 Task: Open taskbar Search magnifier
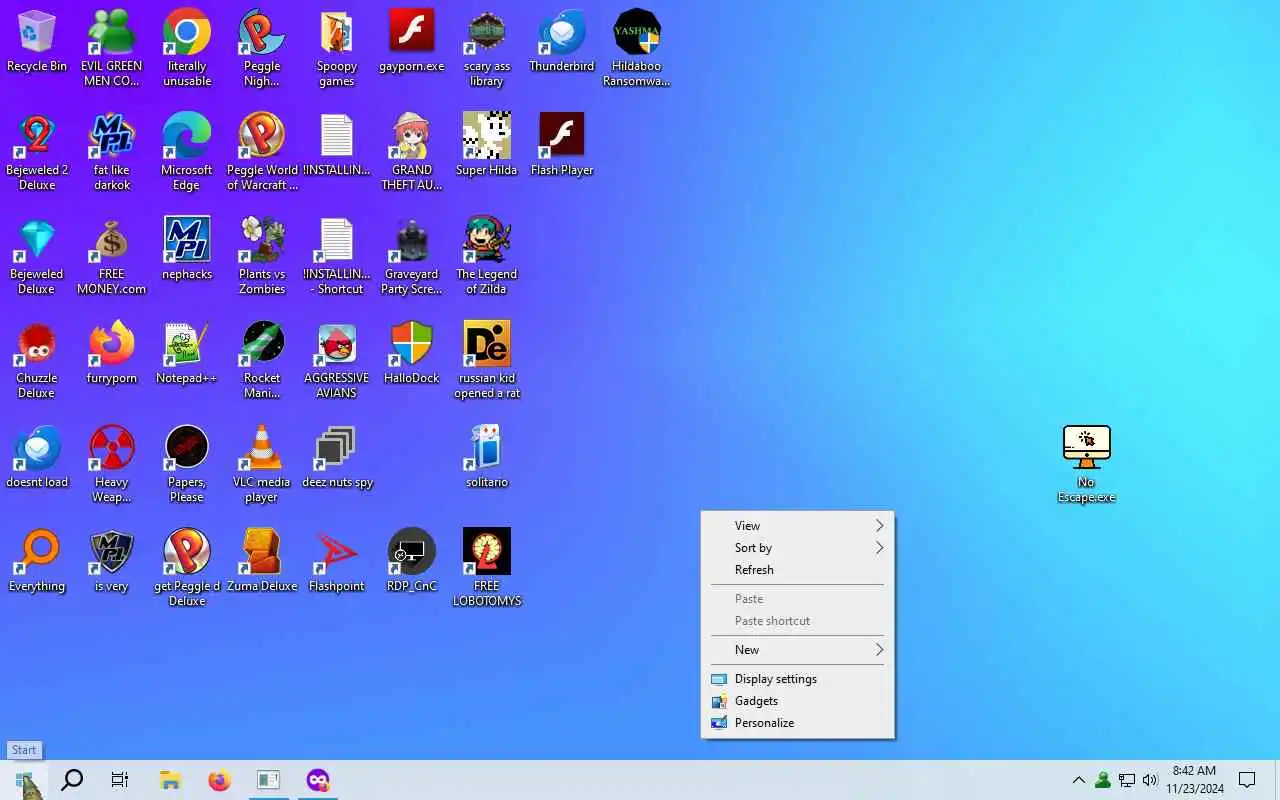click(72, 780)
